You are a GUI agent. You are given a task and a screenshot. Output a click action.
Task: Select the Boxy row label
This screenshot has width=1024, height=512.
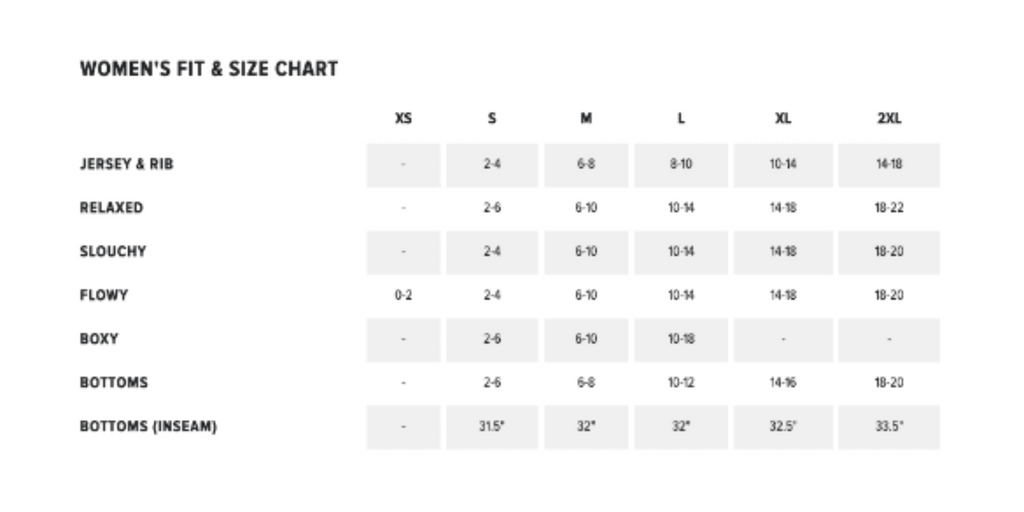(x=99, y=339)
